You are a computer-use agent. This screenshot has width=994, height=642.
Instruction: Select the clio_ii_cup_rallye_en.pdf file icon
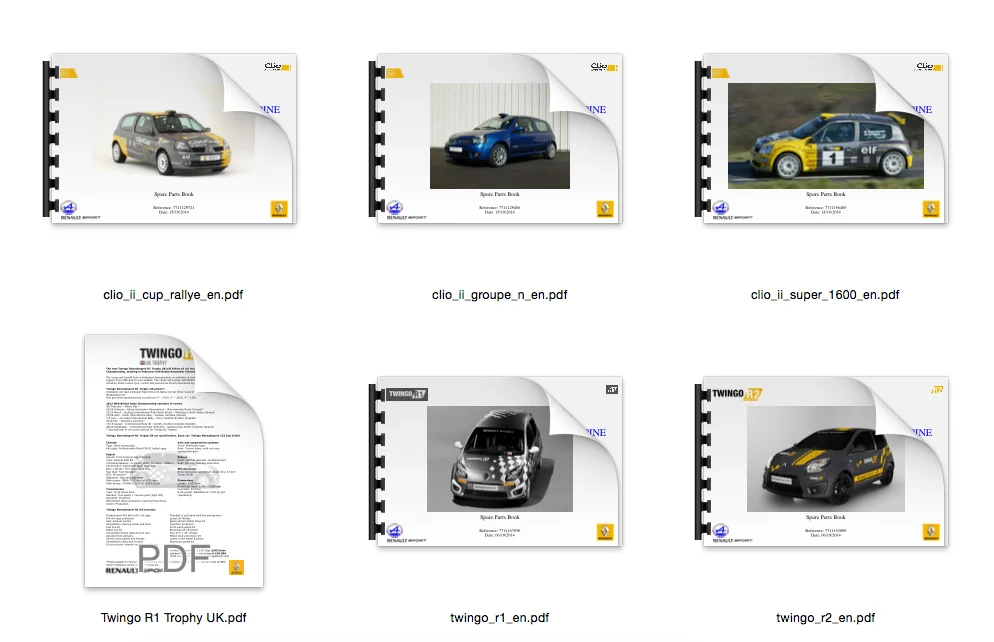click(170, 138)
